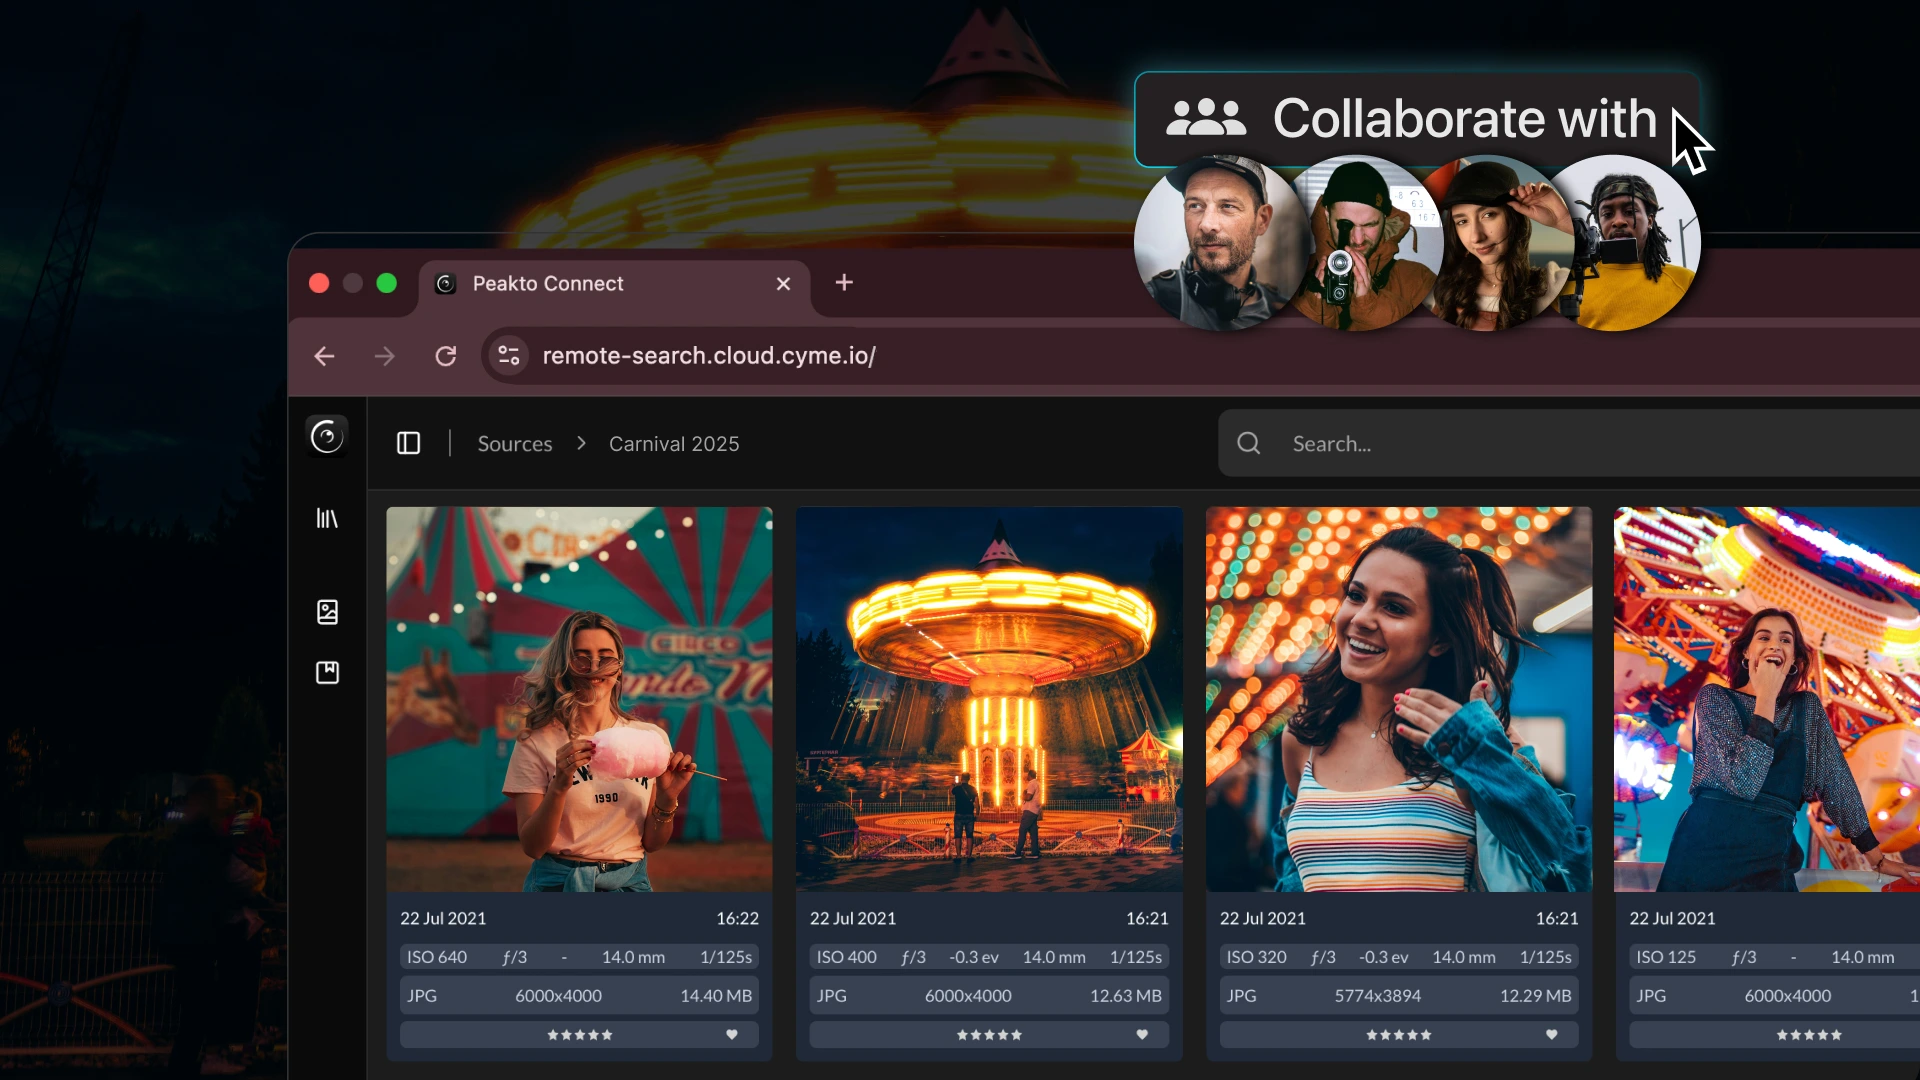Focus the Search field
Screen dimensions: 1920x1080
tap(1568, 443)
